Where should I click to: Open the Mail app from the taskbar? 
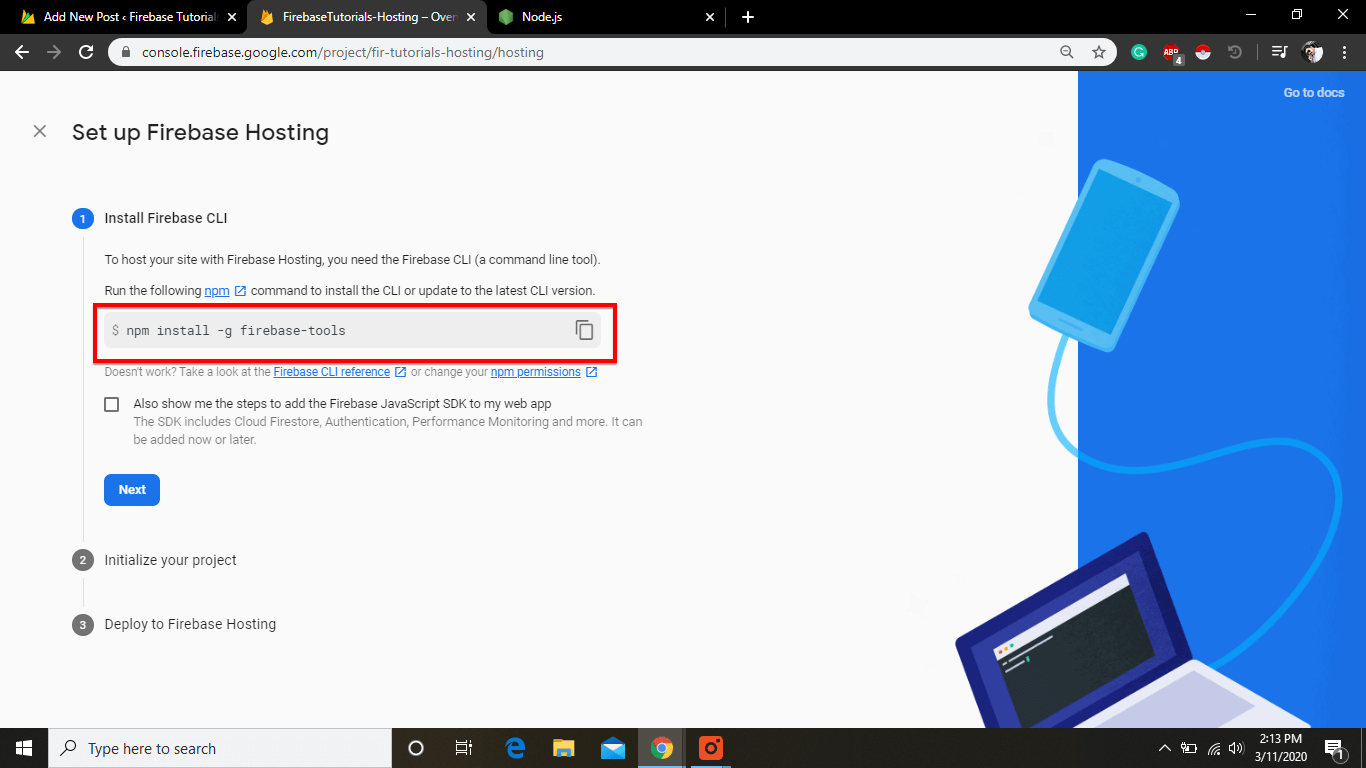(x=613, y=748)
